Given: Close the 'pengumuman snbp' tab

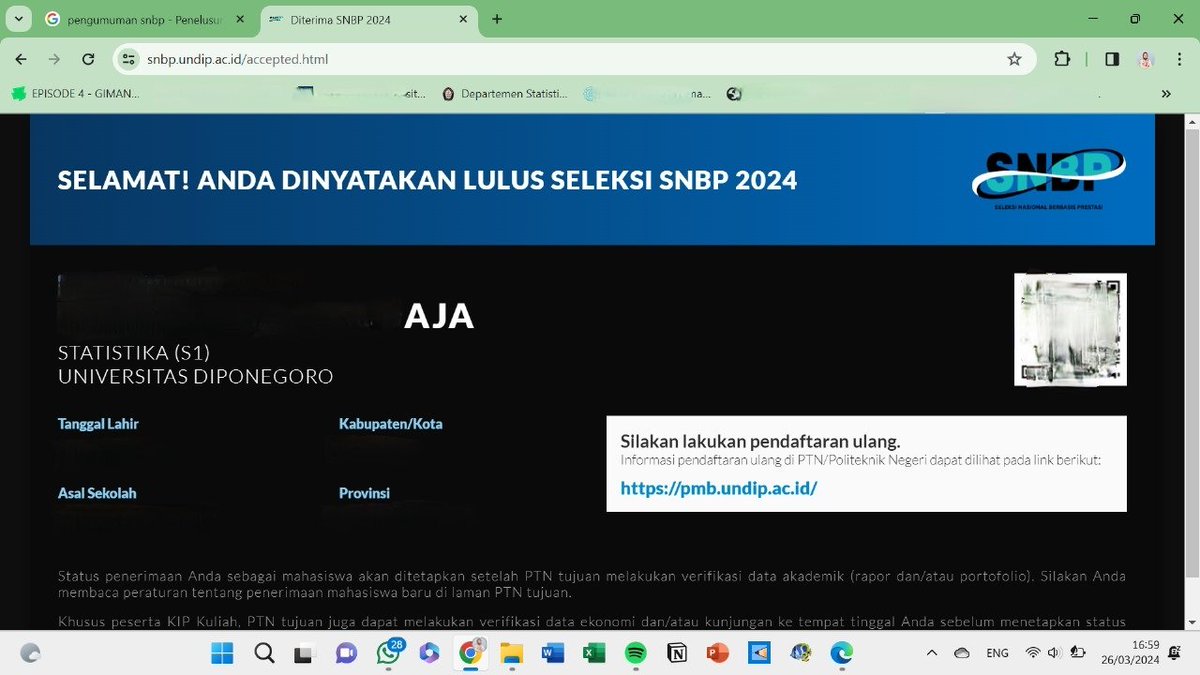Looking at the screenshot, I should point(239,19).
